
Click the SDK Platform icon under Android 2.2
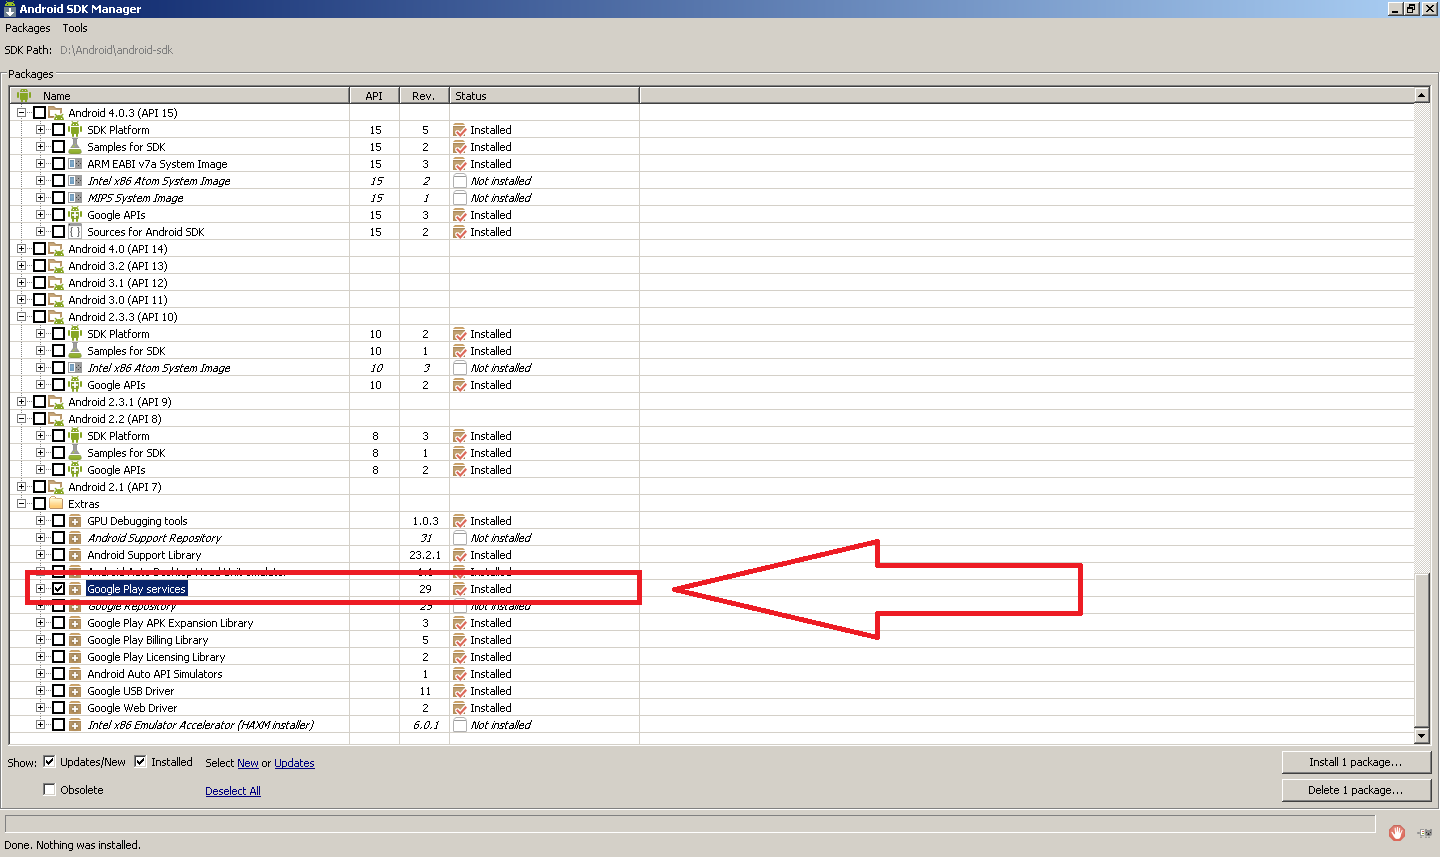pyautogui.click(x=75, y=436)
